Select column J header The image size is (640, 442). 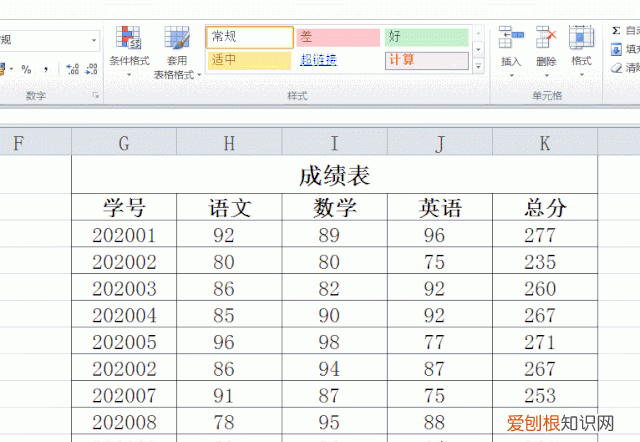[440, 143]
